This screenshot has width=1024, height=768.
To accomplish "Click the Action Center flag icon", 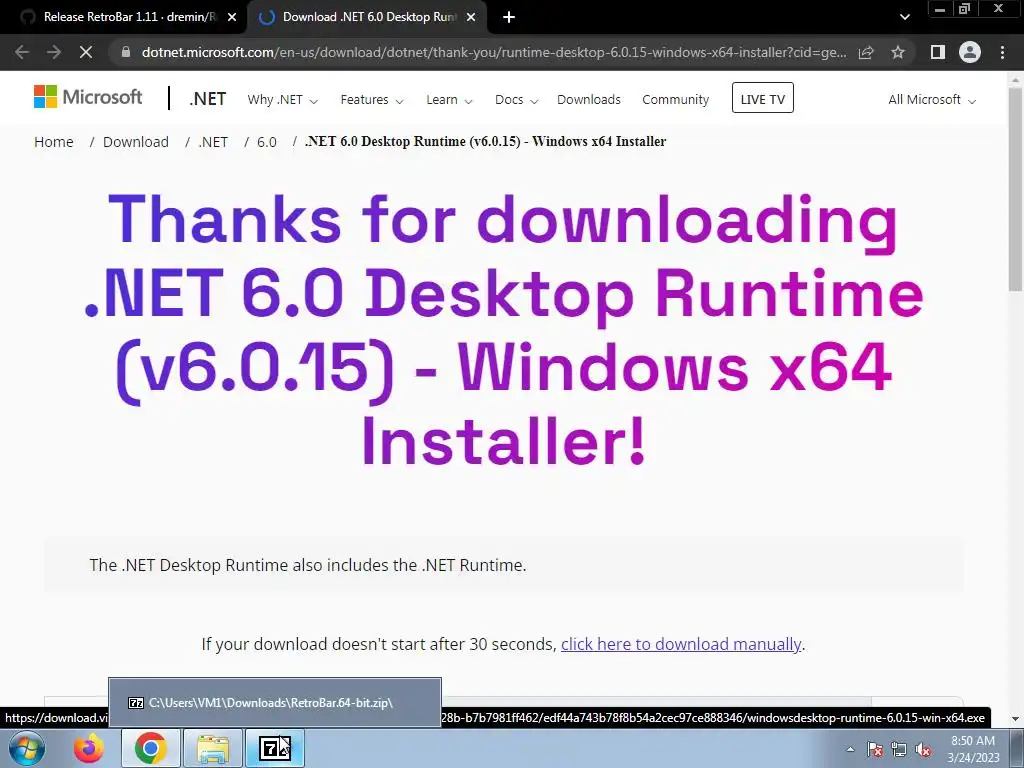I will pos(875,749).
